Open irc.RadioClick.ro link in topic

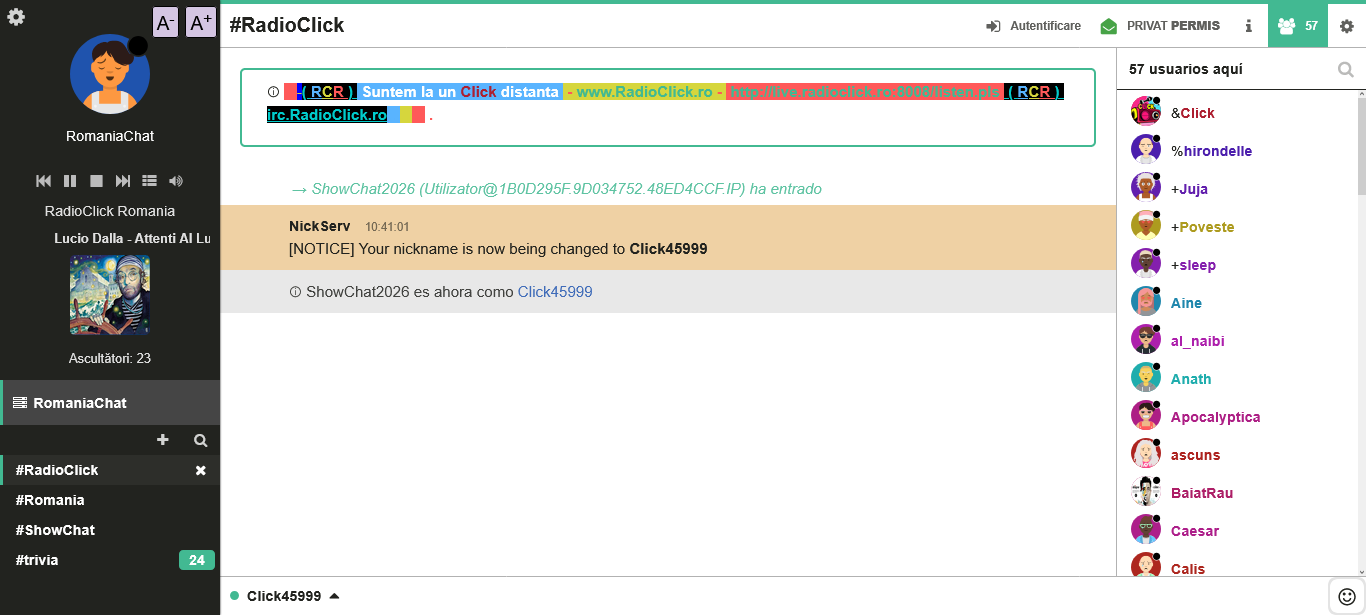pos(327,115)
